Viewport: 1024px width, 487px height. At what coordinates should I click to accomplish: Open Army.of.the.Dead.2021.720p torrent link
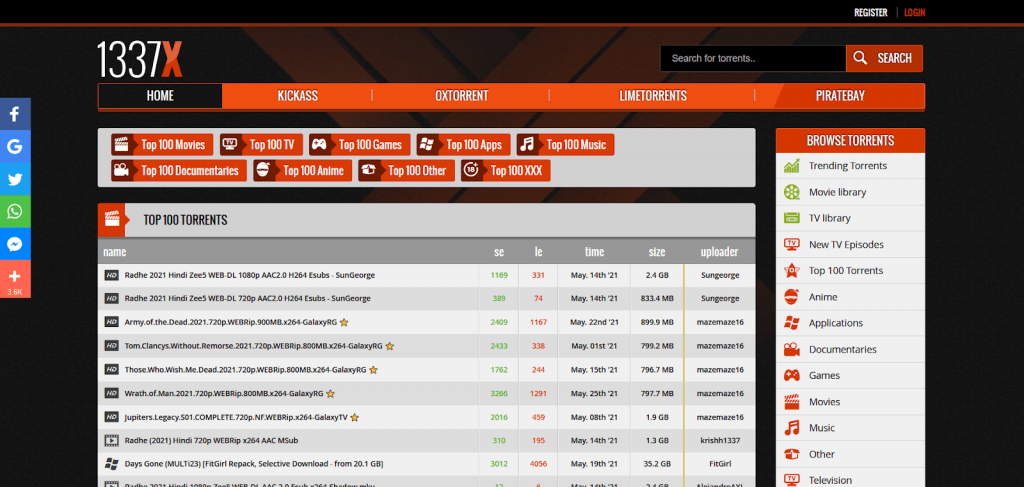tap(231, 322)
